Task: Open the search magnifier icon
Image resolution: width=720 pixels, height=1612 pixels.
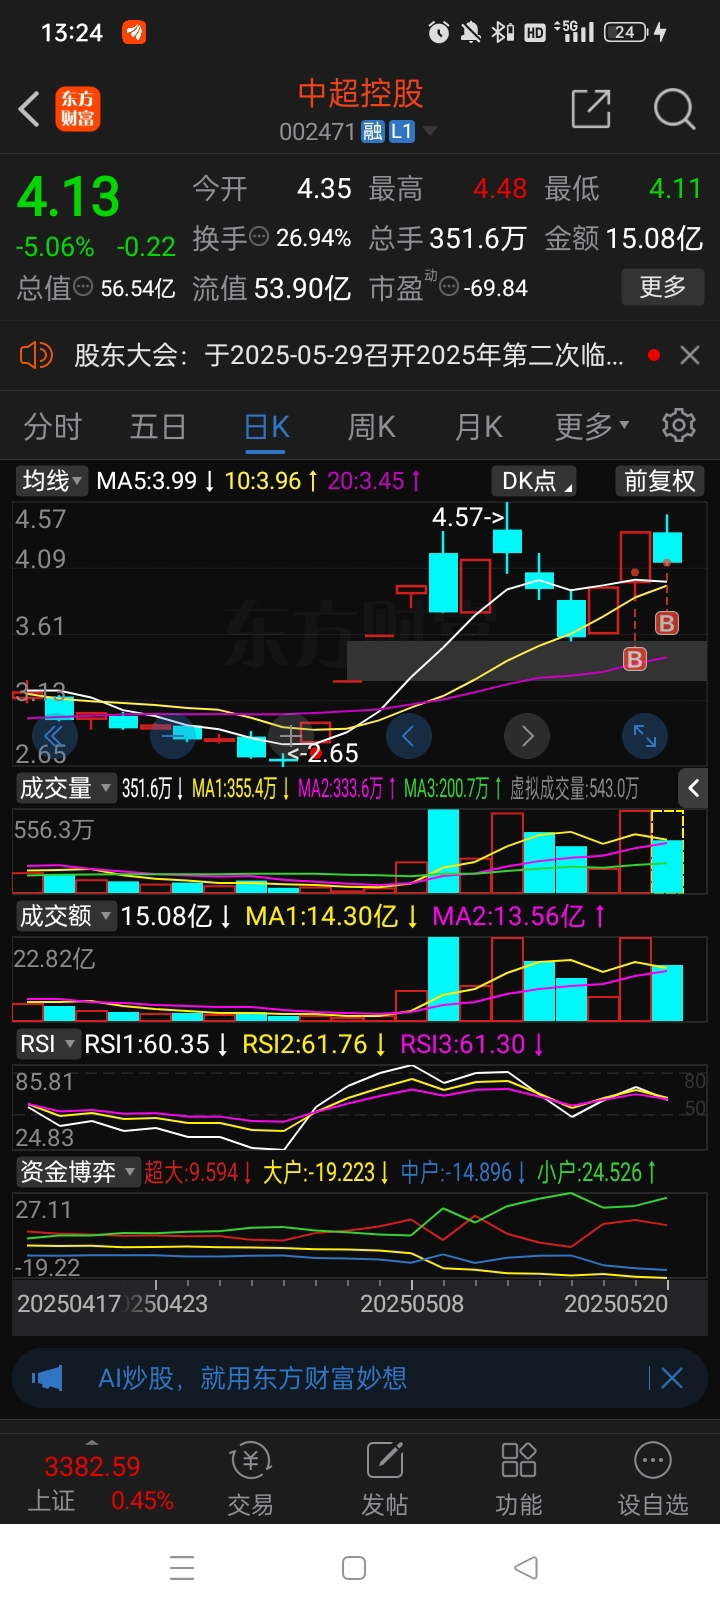Action: 674,109
